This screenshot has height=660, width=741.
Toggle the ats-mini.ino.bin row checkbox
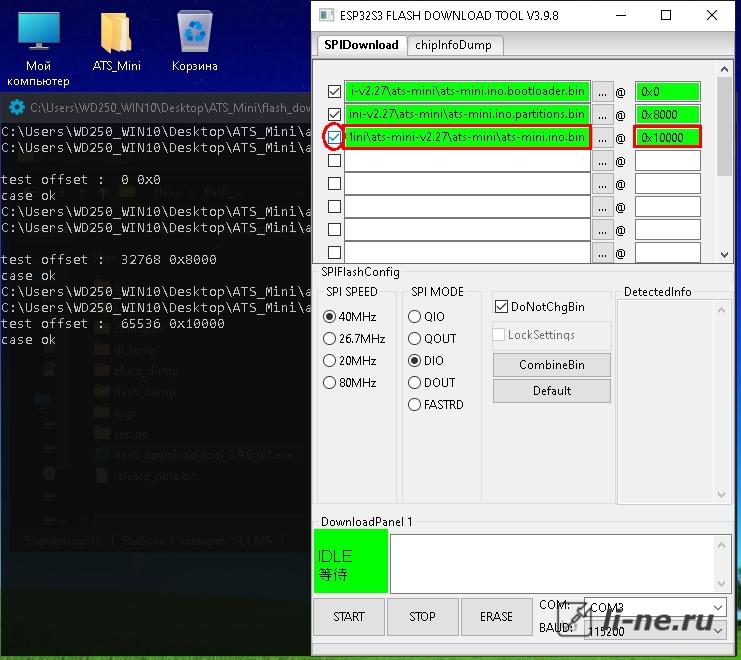(x=334, y=137)
